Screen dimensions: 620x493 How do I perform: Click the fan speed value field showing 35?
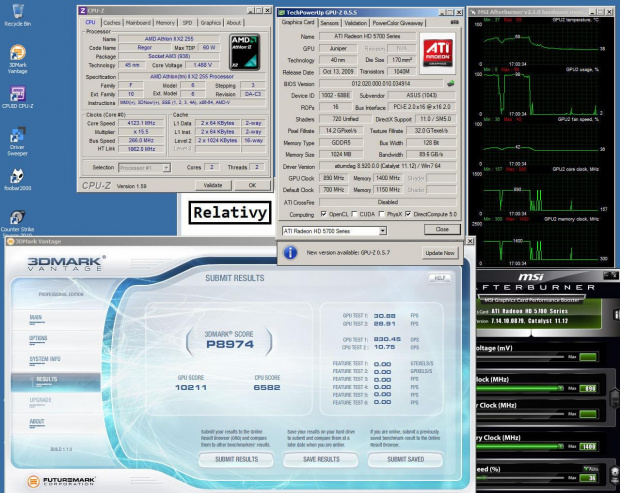pos(588,478)
